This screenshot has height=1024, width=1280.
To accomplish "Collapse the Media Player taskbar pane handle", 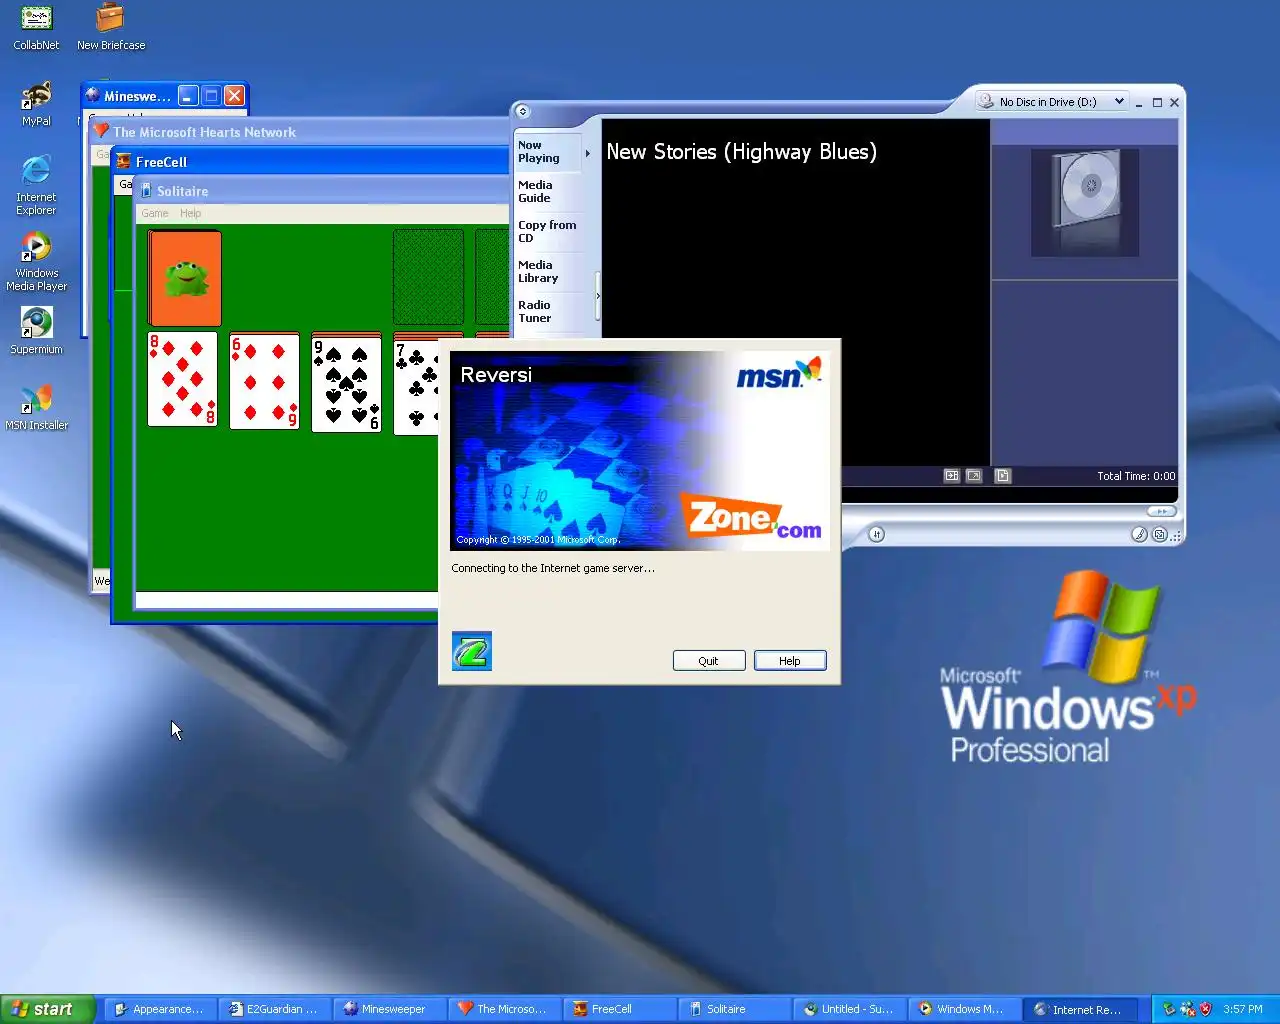I will pyautogui.click(x=598, y=295).
